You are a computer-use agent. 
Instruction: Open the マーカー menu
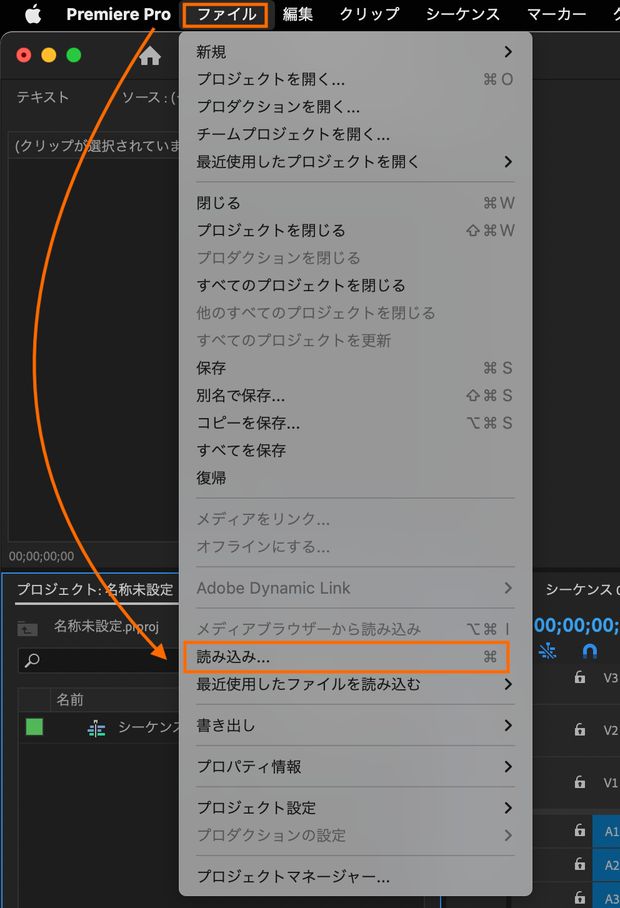556,14
